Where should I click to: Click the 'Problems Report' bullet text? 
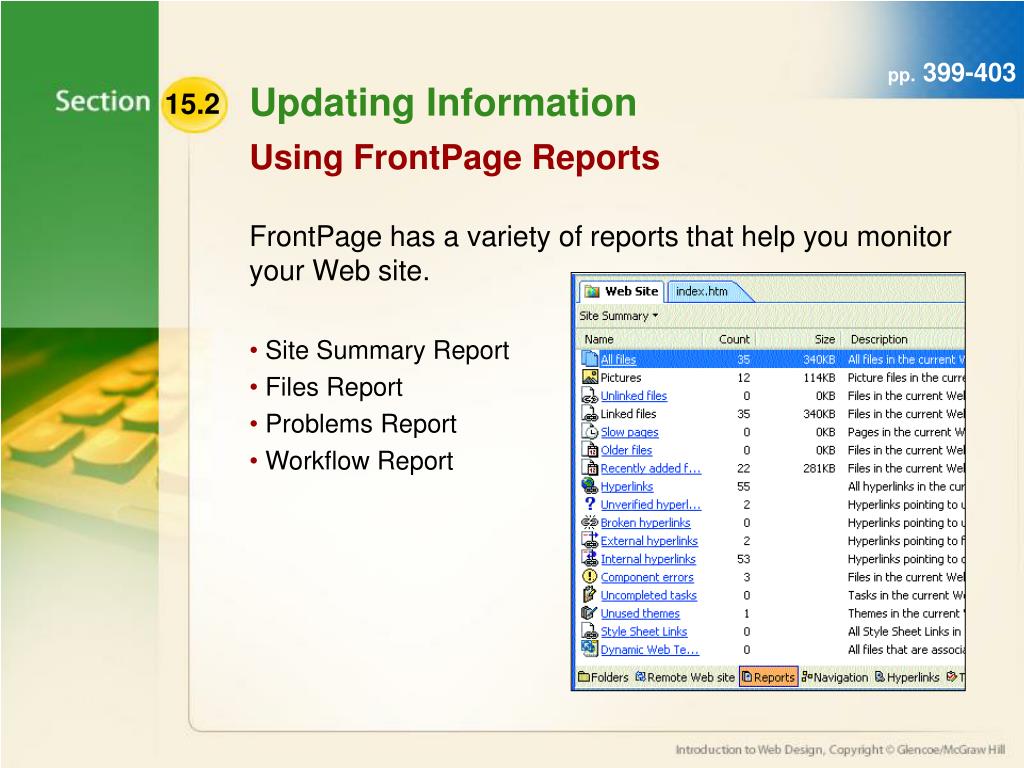coord(361,424)
